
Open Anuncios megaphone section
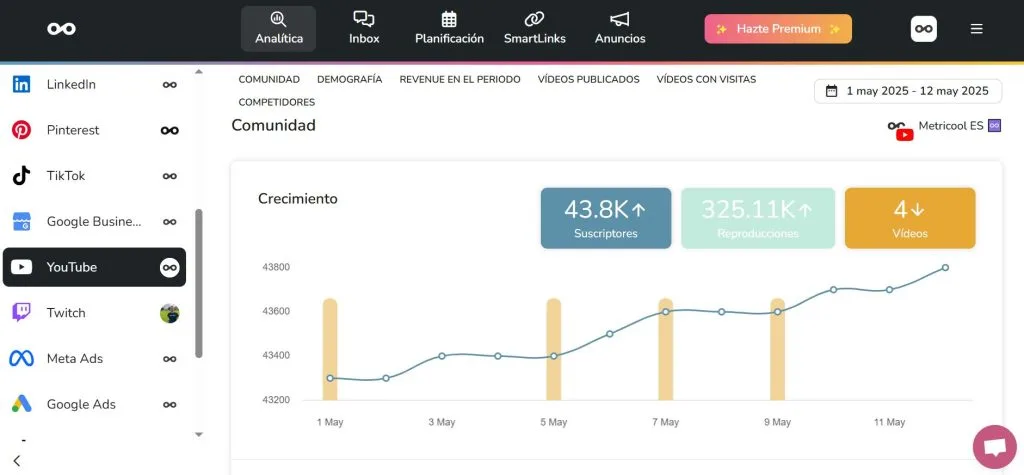coord(620,28)
